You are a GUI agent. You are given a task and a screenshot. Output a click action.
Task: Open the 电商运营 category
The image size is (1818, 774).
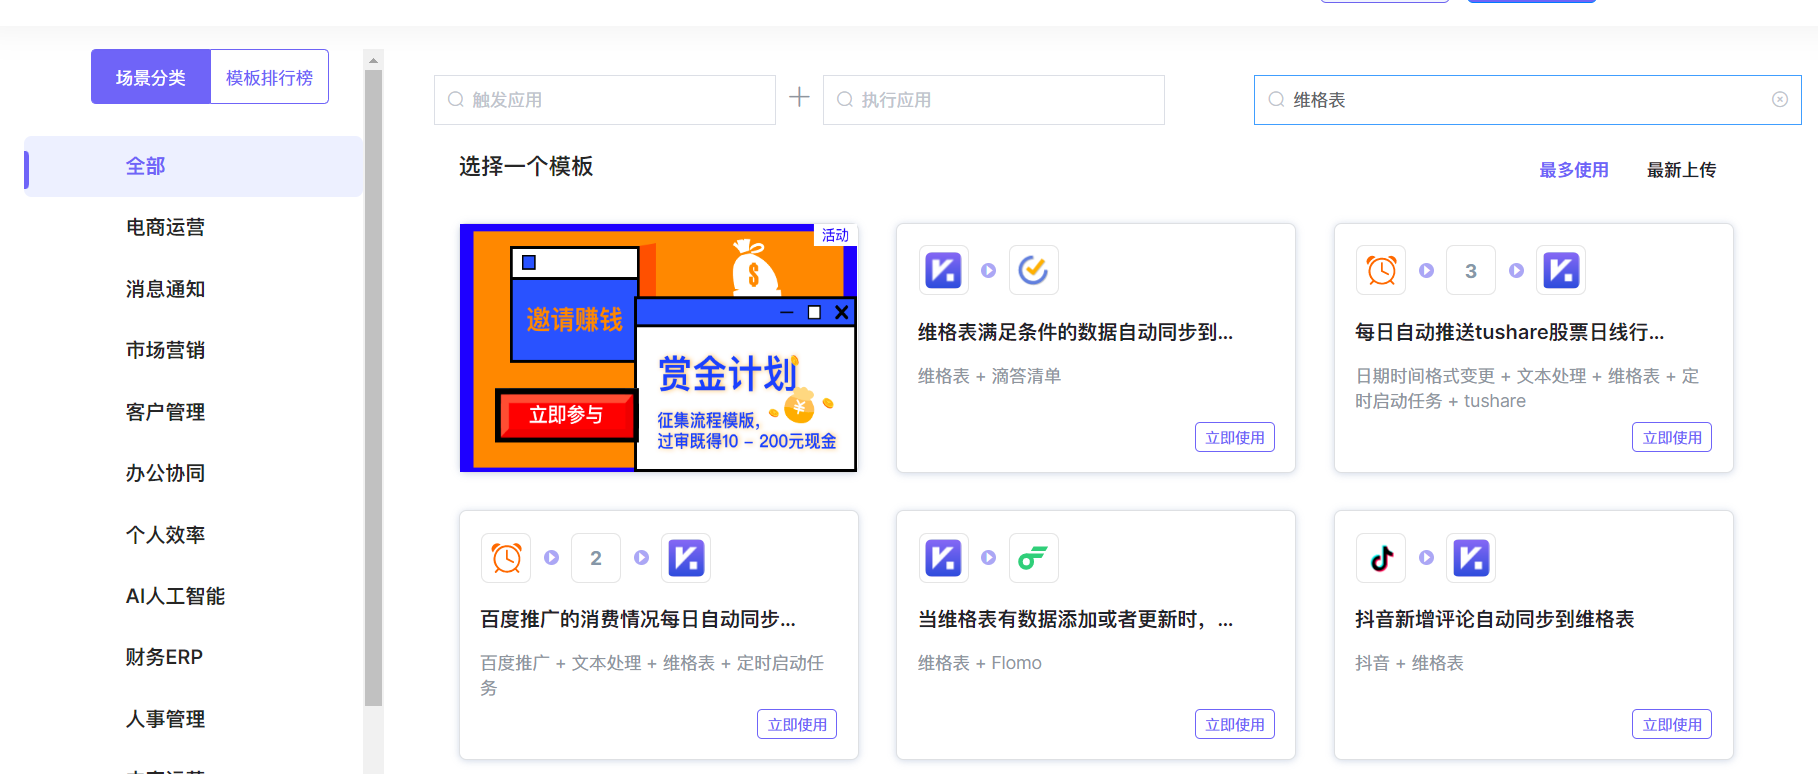(x=165, y=227)
